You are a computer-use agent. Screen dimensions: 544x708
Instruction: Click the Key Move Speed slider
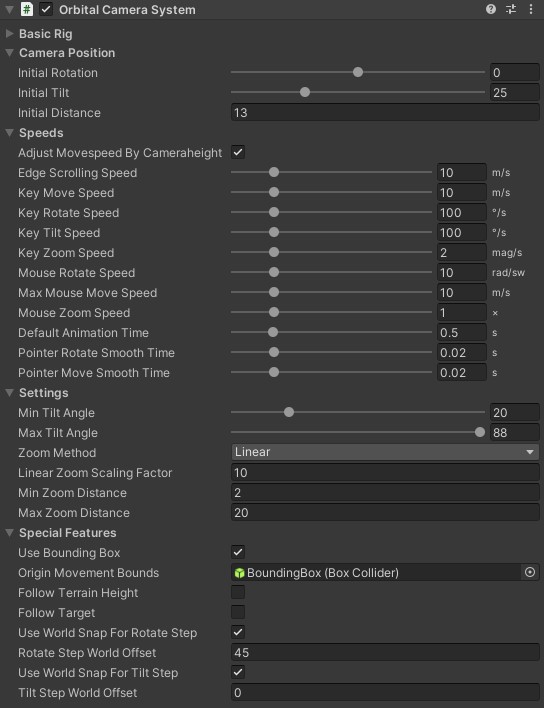pyautogui.click(x=331, y=192)
